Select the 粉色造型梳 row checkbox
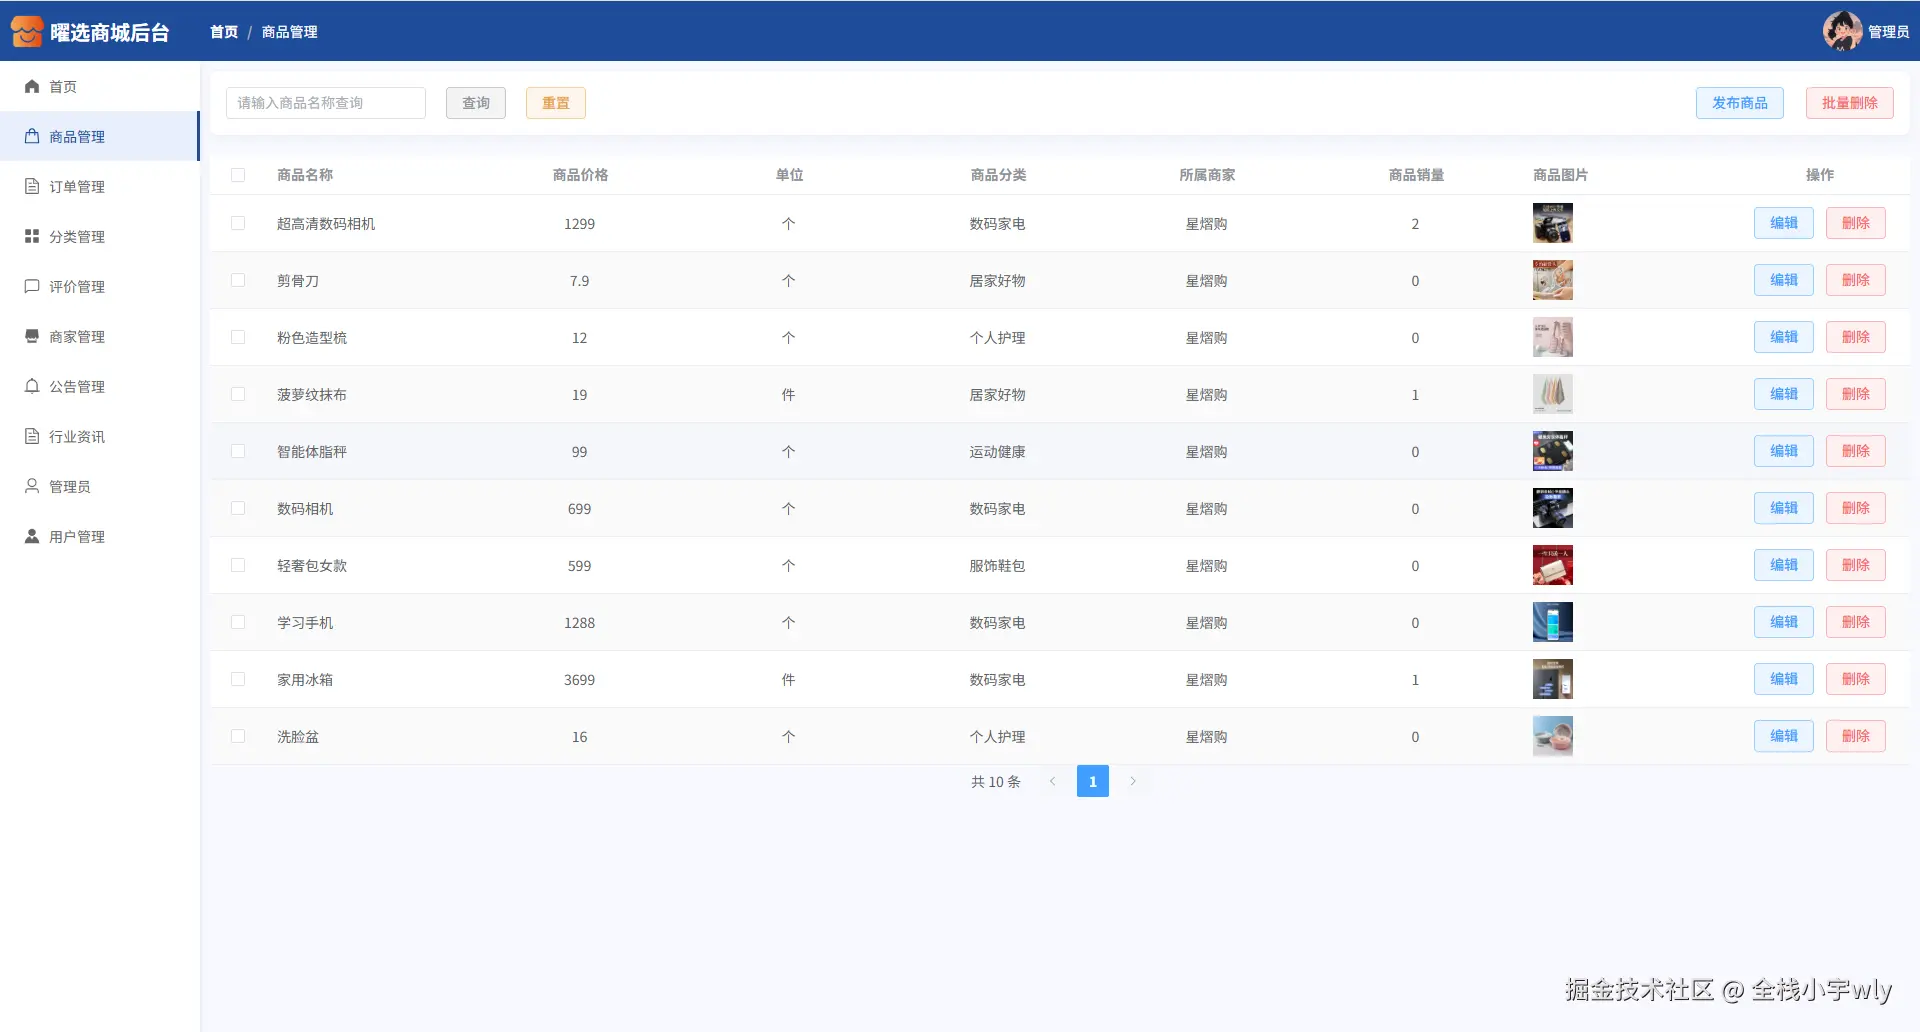 [238, 337]
